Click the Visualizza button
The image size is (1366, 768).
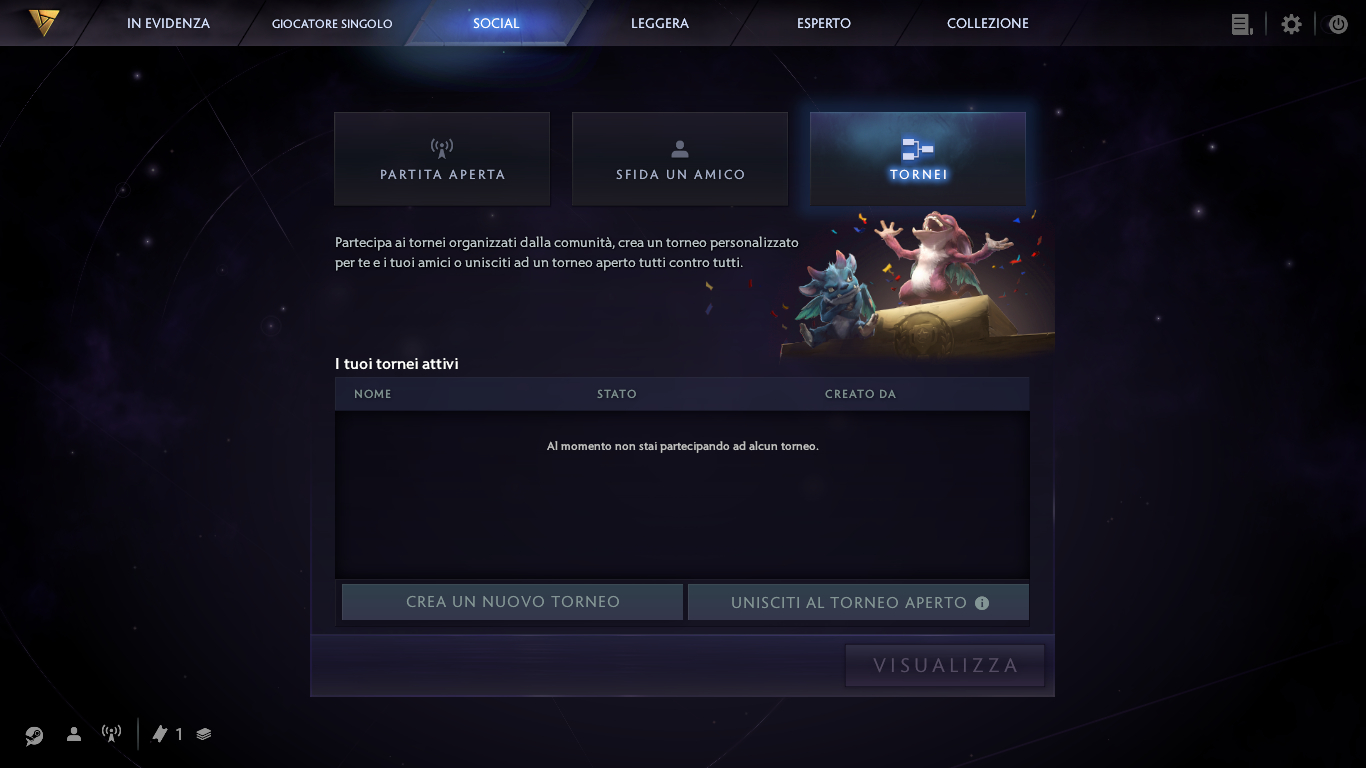click(x=945, y=665)
